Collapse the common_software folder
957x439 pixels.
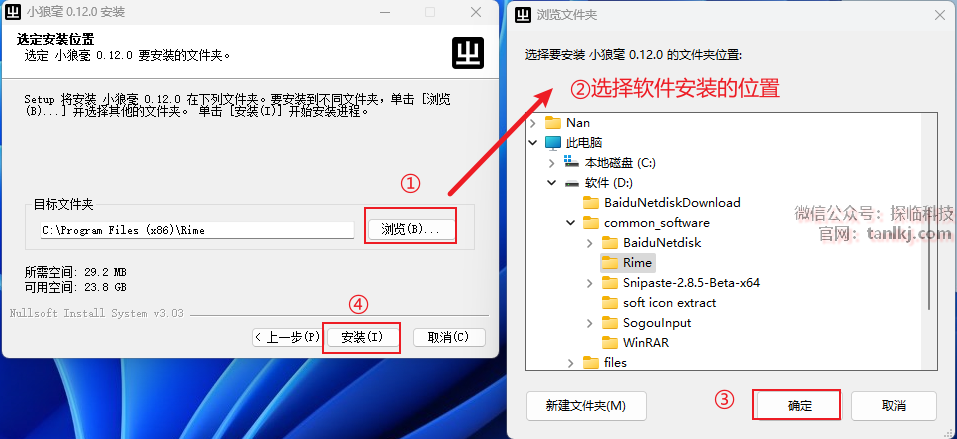pyautogui.click(x=571, y=223)
